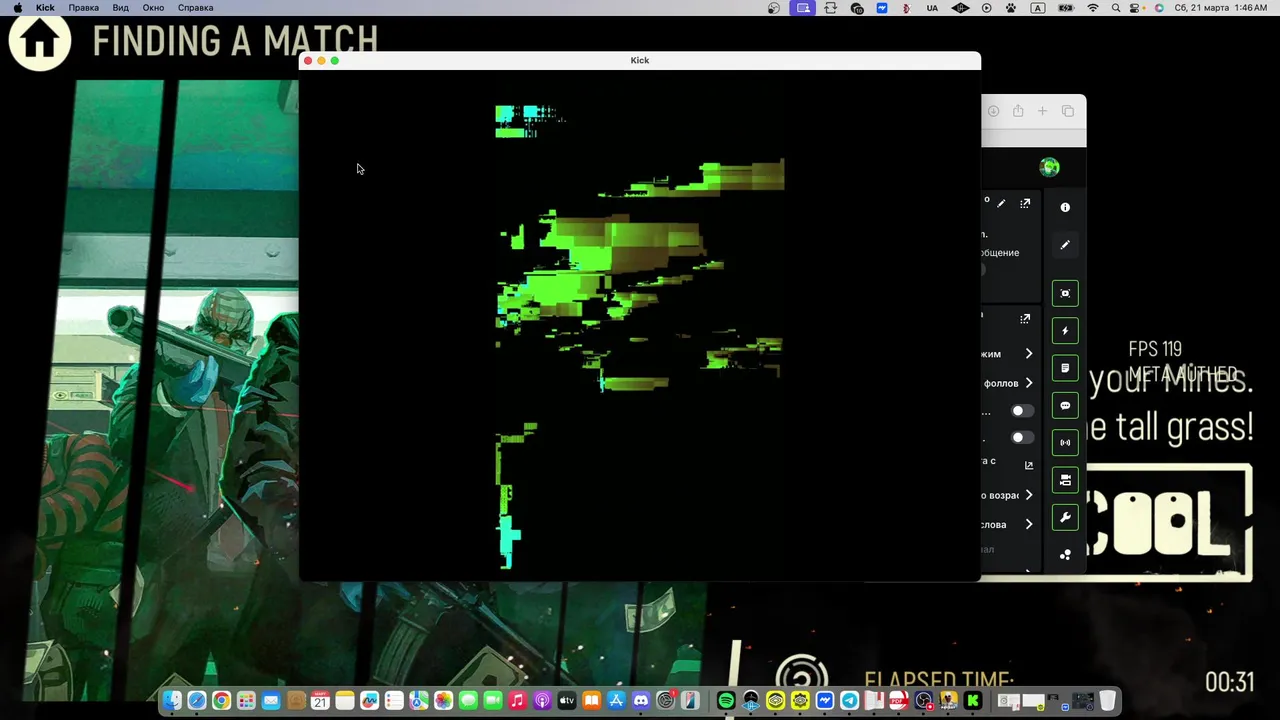
Task: Expand the 'жим' row chevron
Action: (x=1028, y=354)
